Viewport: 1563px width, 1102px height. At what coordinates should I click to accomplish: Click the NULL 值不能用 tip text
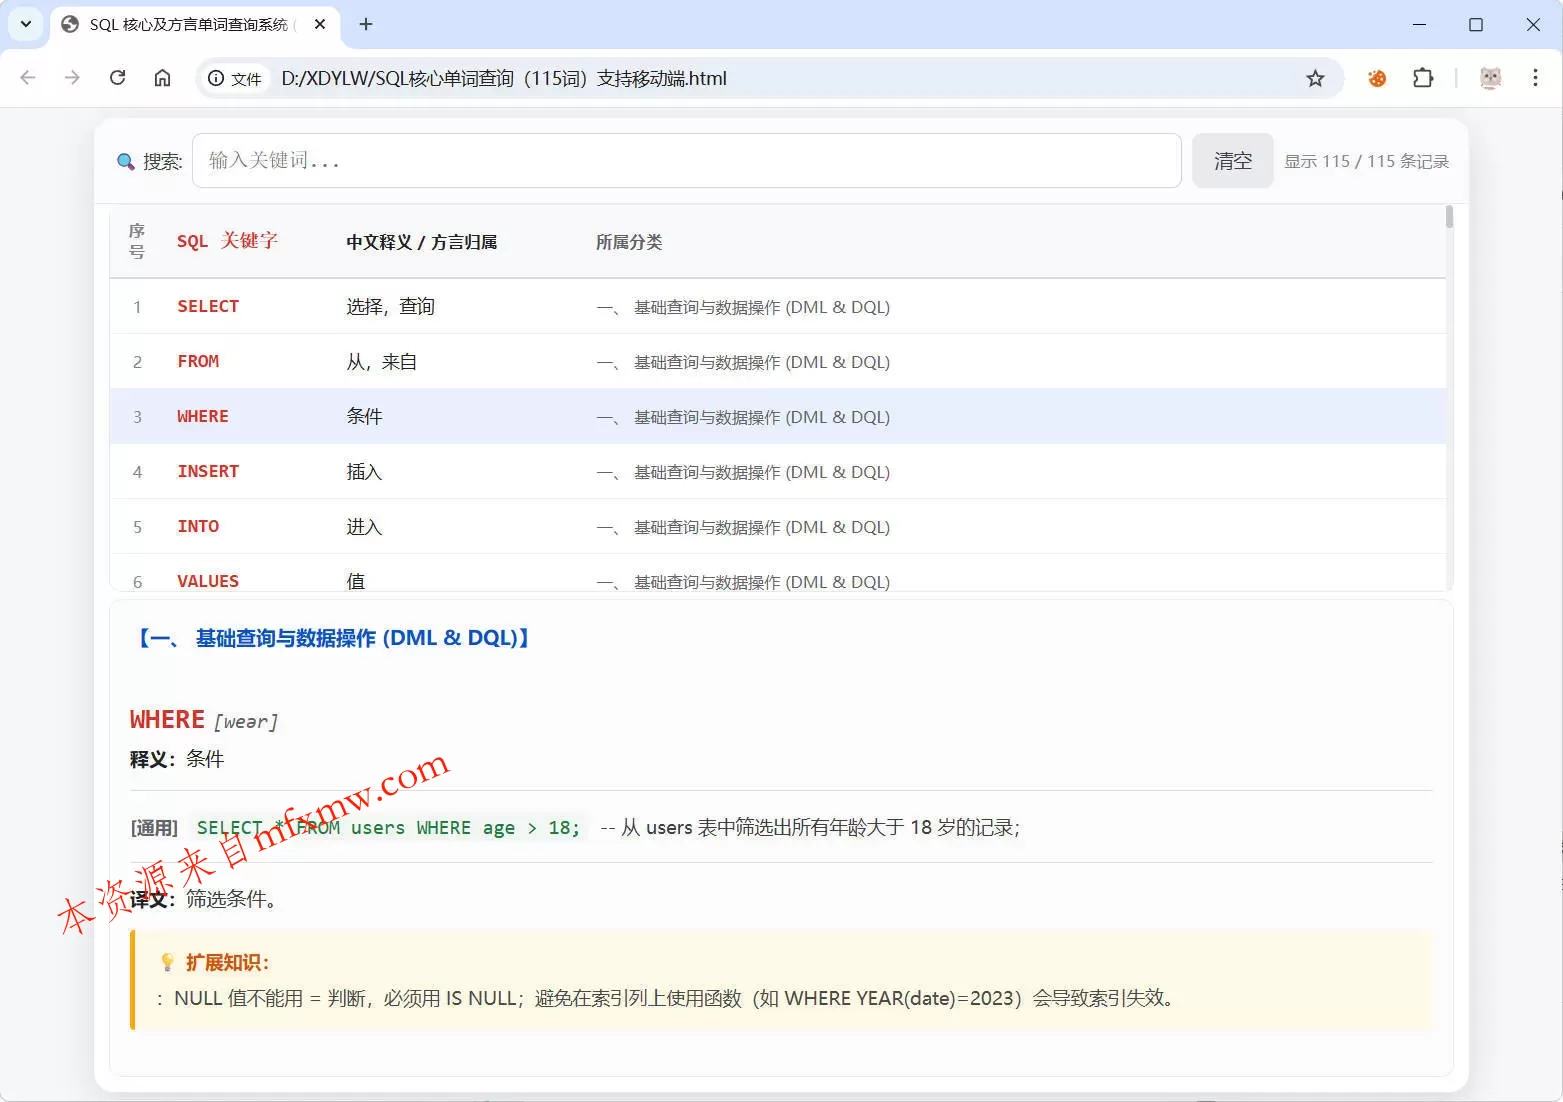(x=666, y=998)
